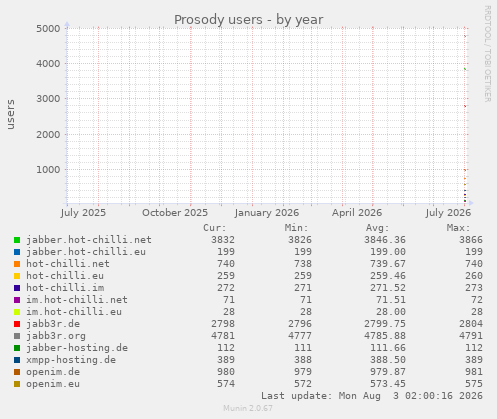The width and height of the screenshot is (497, 419).
Task: Click the April 2026 x-axis label
Action: pyautogui.click(x=357, y=213)
